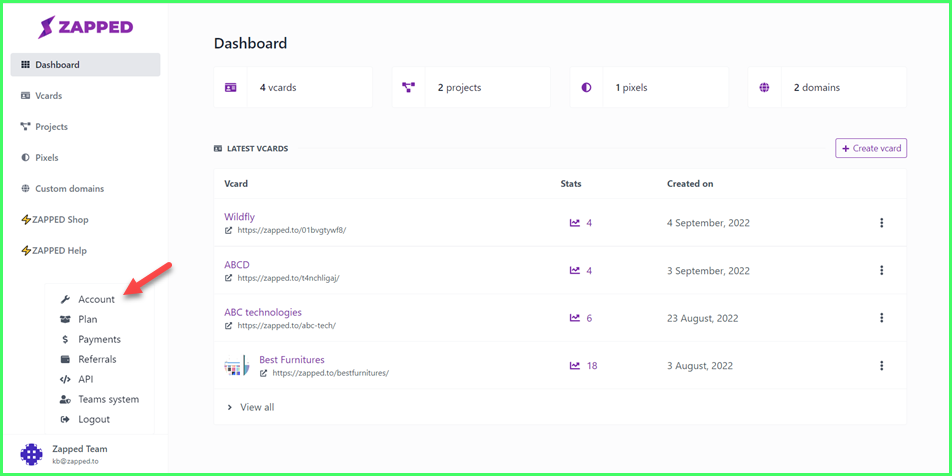Open Teams system from user menu
The width and height of the screenshot is (952, 476).
point(108,400)
